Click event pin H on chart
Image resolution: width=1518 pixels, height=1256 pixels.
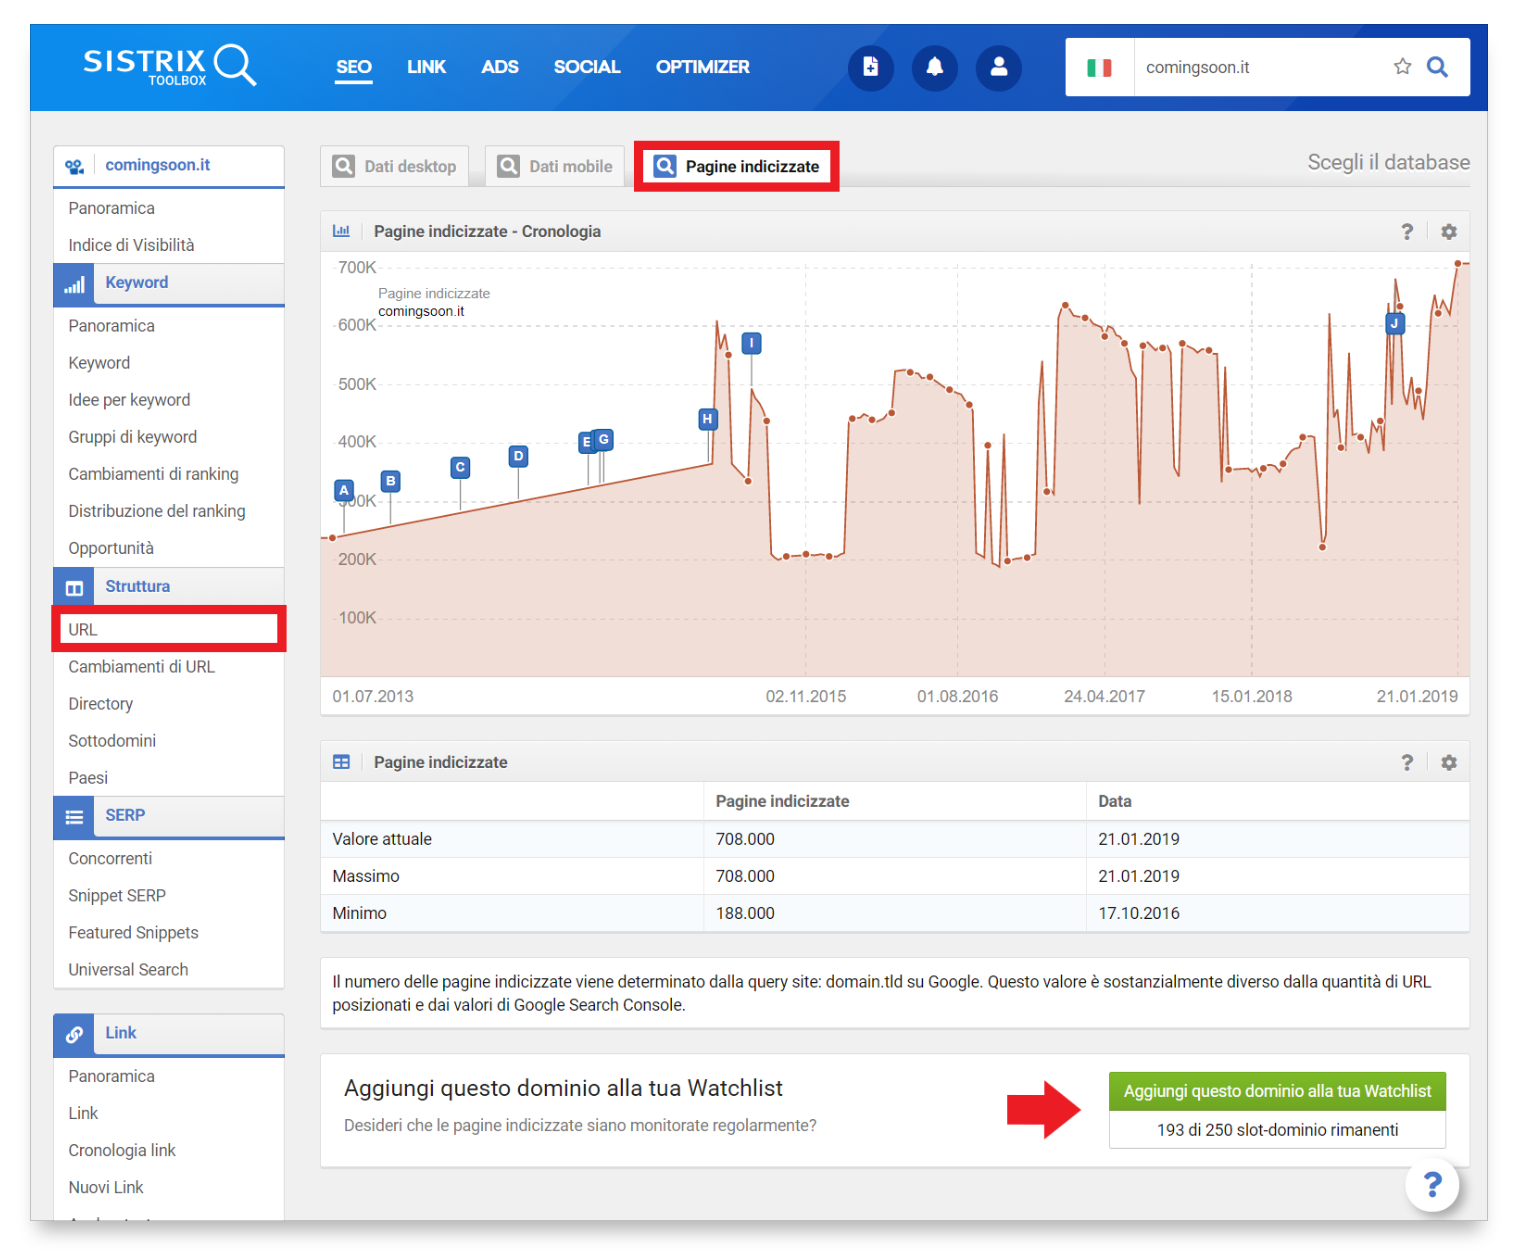tap(707, 419)
